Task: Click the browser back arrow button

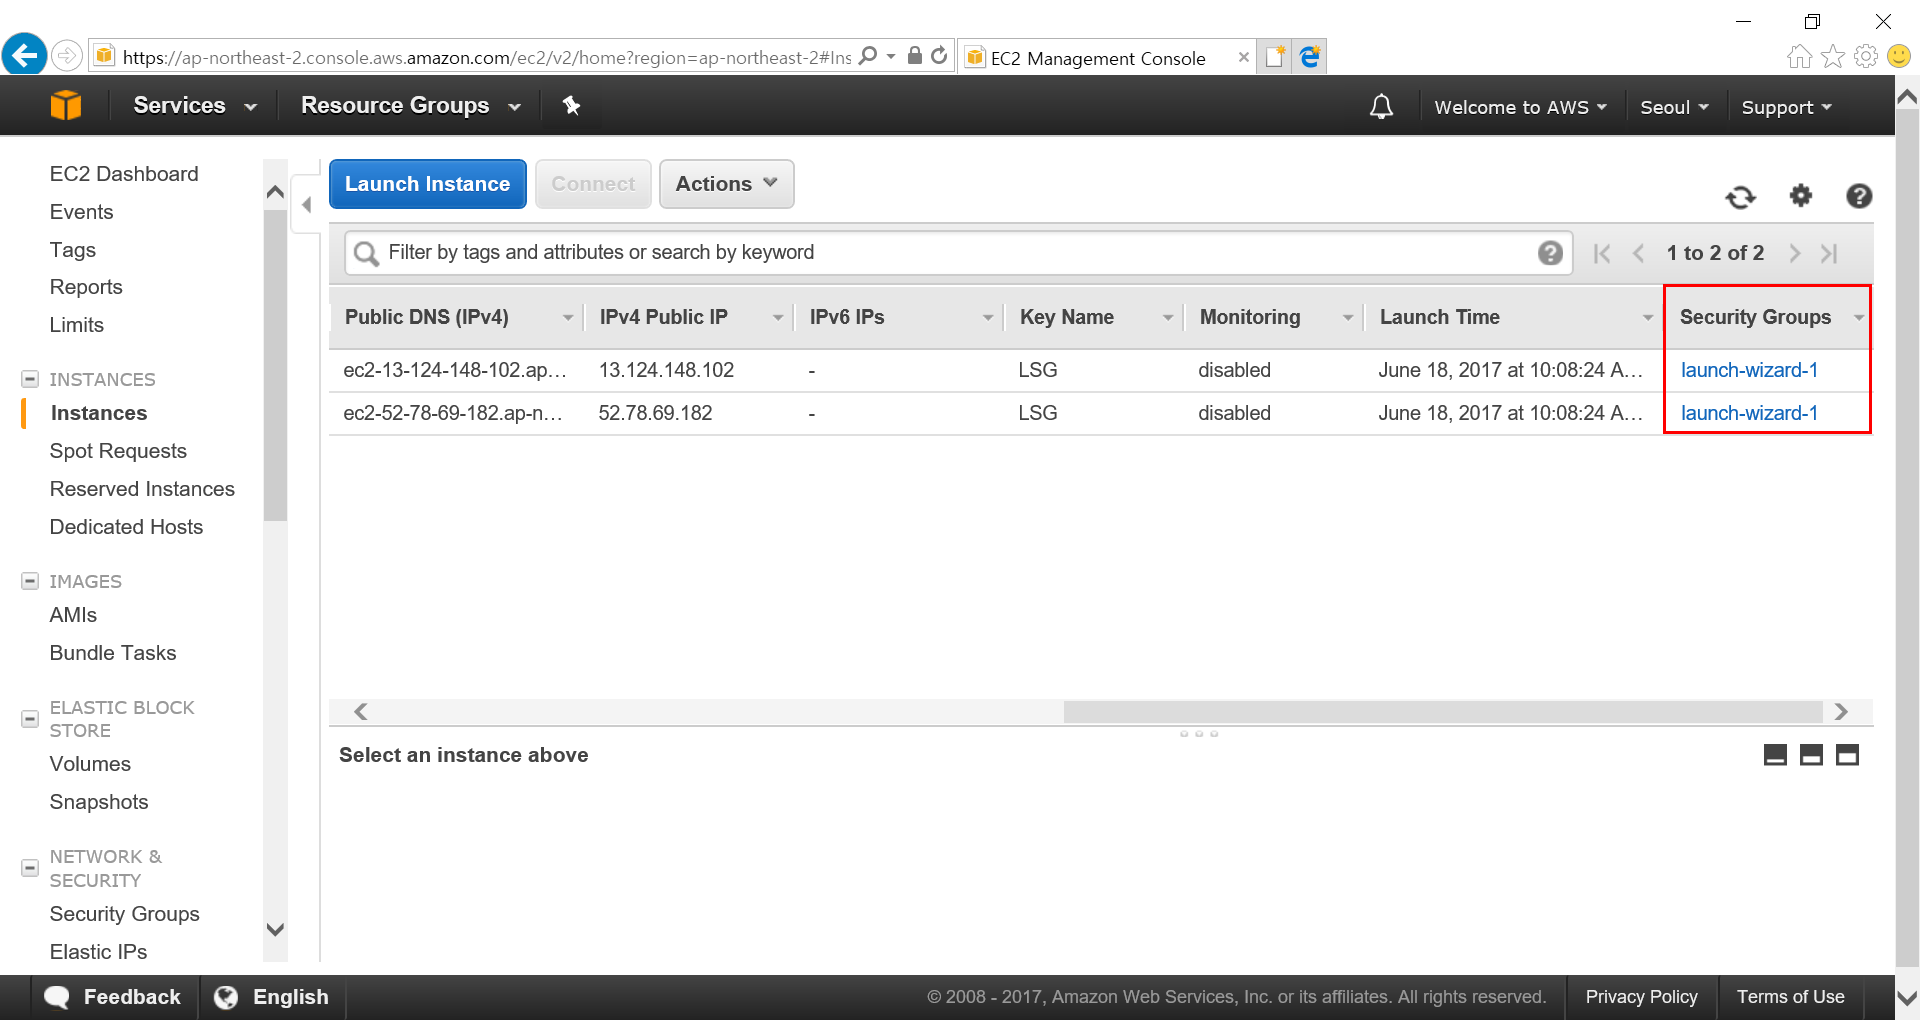Action: coord(25,54)
